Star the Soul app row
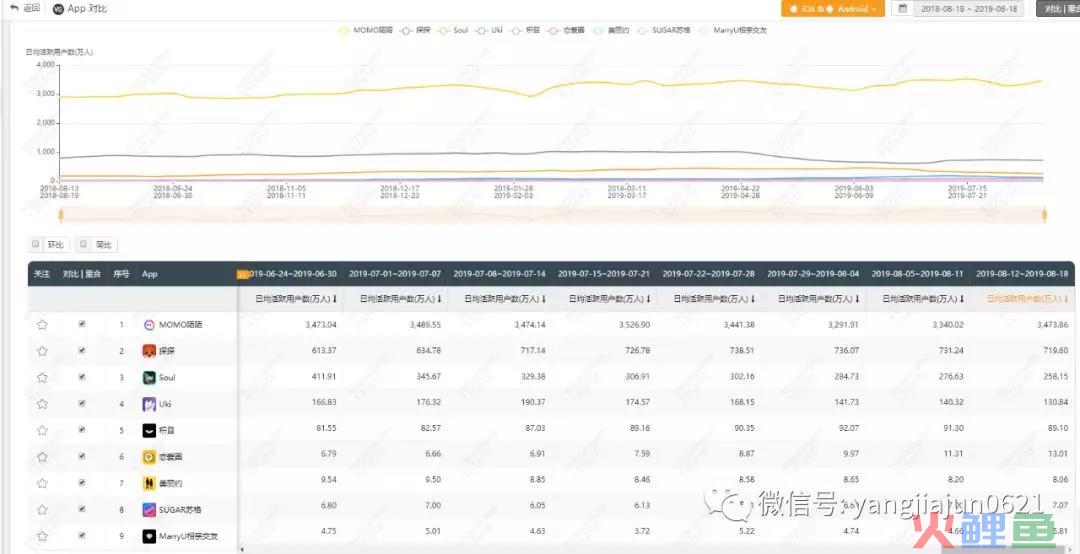Viewport: 1080px width, 554px height. pyautogui.click(x=42, y=378)
